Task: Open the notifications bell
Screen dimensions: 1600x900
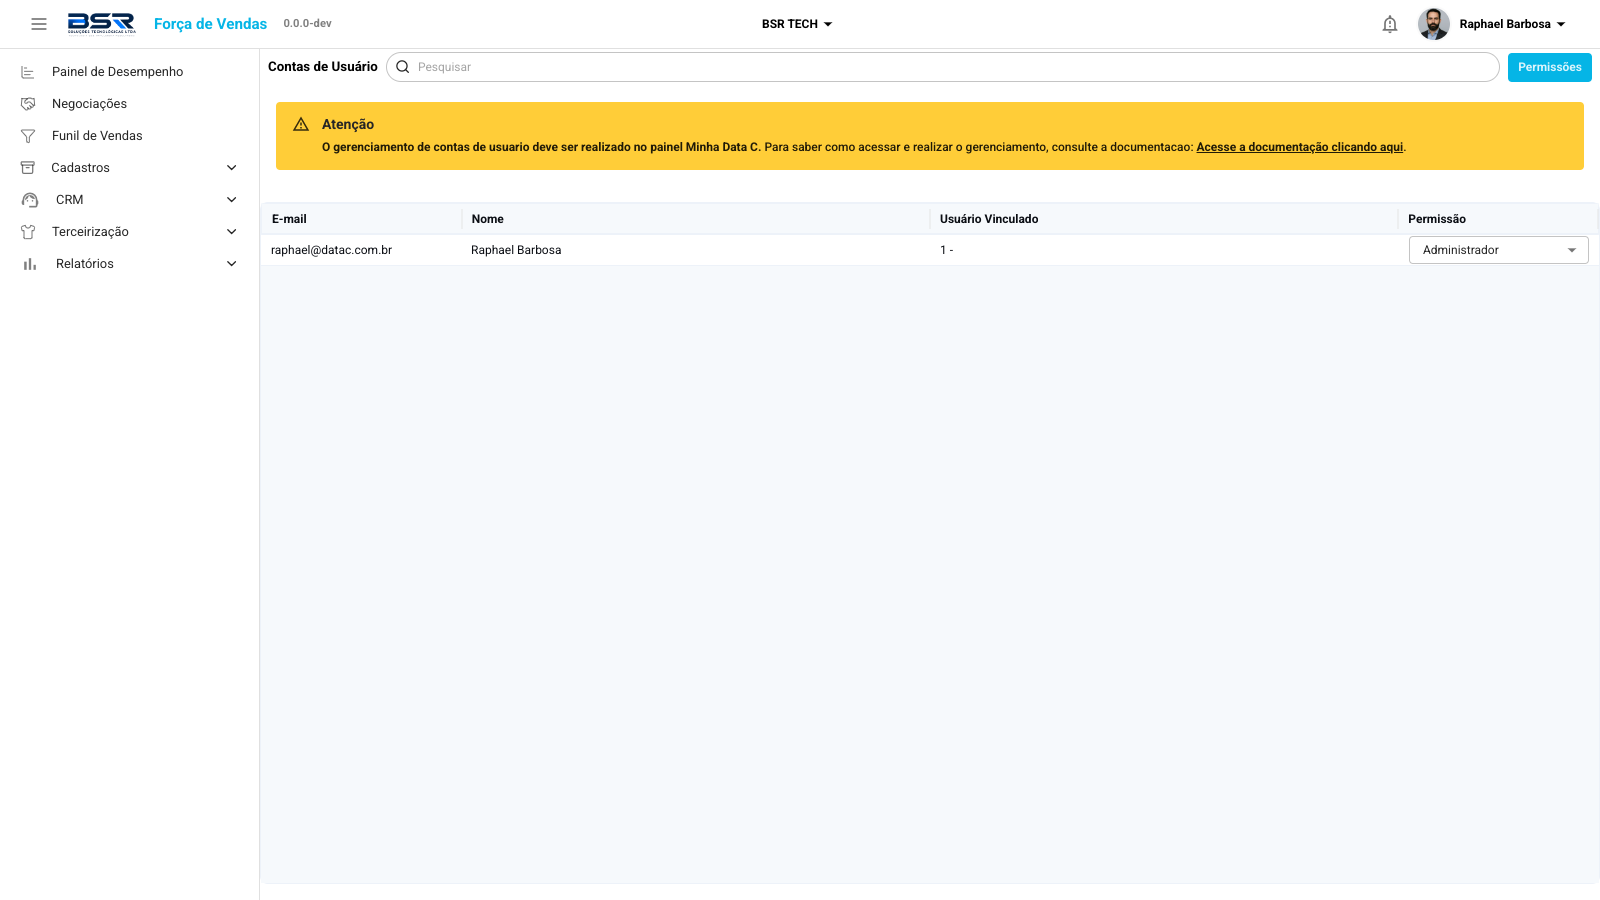Action: coord(1390,24)
